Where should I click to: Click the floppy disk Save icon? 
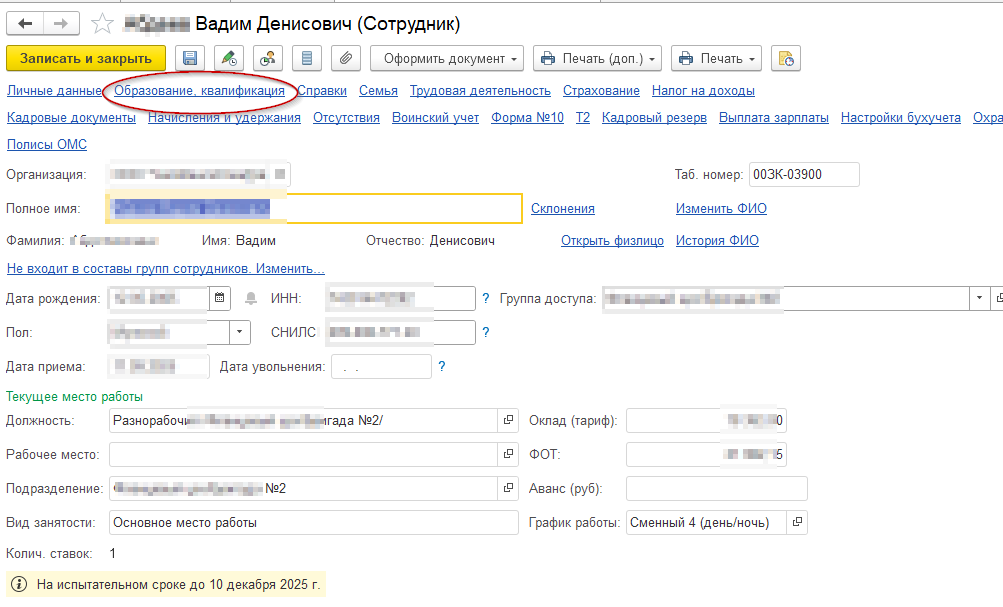[190, 59]
